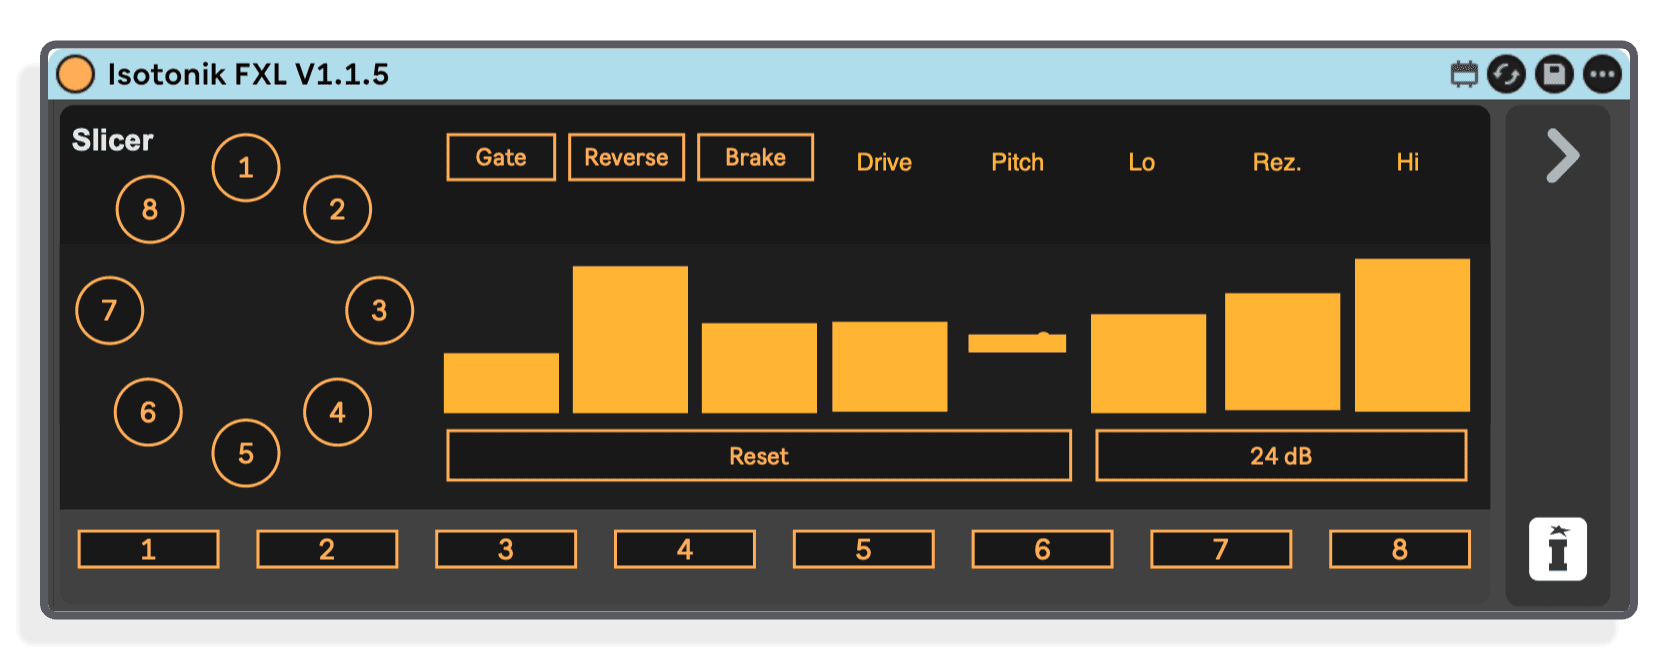Select slicer circle 8
The height and width of the screenshot is (659, 1678).
(x=150, y=210)
